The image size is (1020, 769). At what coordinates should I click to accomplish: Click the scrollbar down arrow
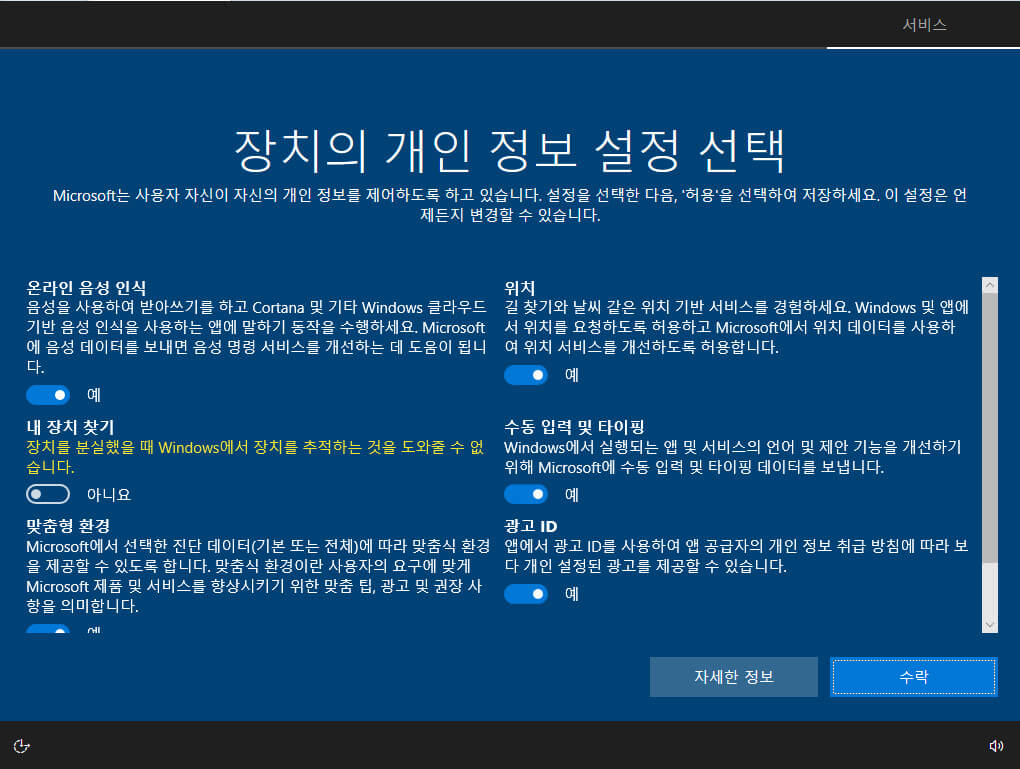989,625
